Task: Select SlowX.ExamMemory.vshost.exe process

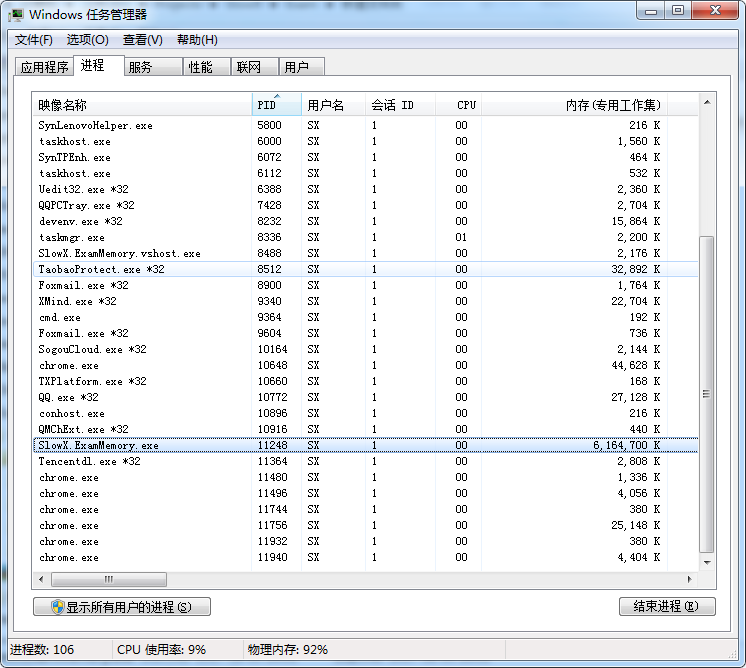Action: click(x=365, y=253)
